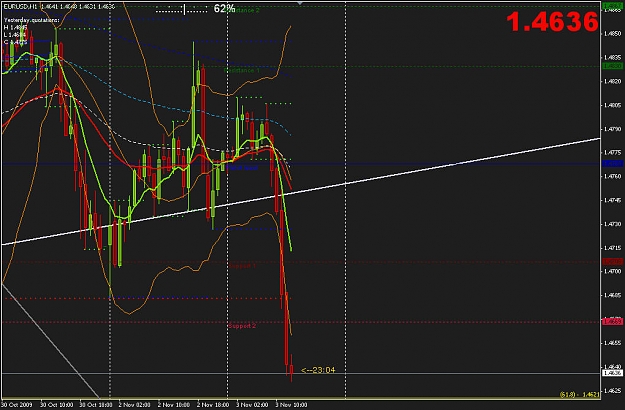Click the '2 Nov 10:00' time axis label
The width and height of the screenshot is (625, 410).
174,405
